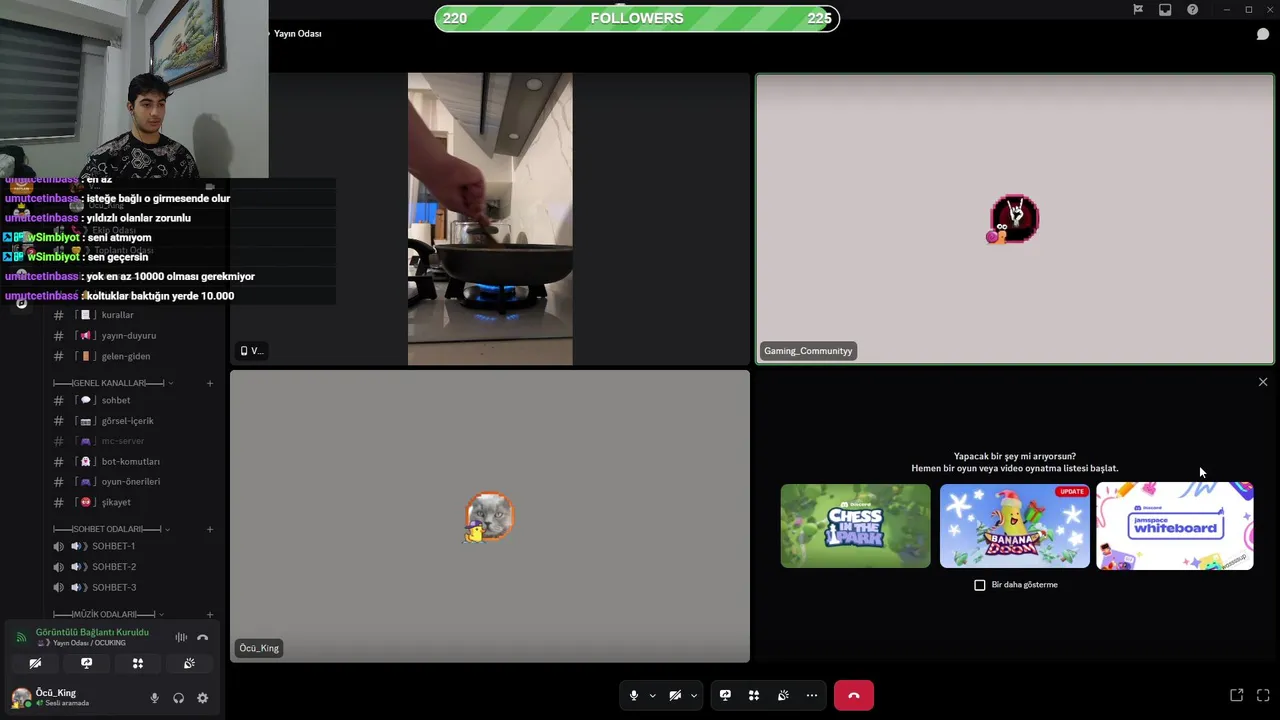This screenshot has height=720, width=1280.
Task: Open soundboard from voice status panel
Action: pos(189,663)
